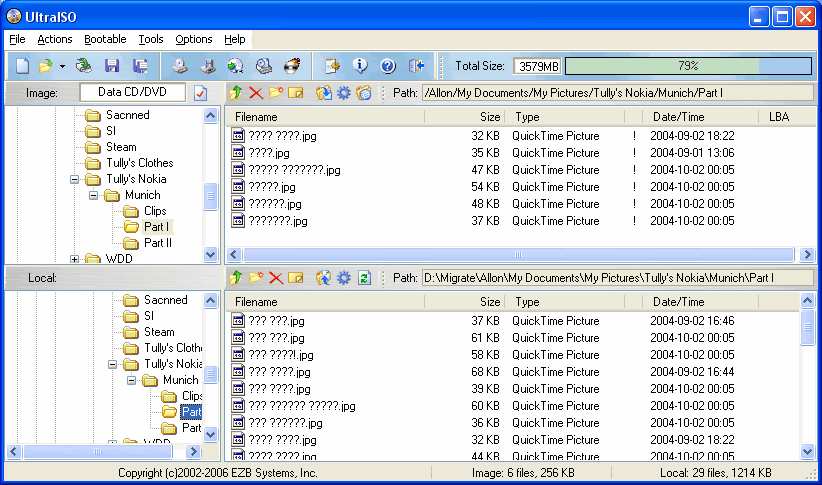Screen dimensions: 822x485
Task: Click the New image toolbar icon
Action: (x=22, y=66)
